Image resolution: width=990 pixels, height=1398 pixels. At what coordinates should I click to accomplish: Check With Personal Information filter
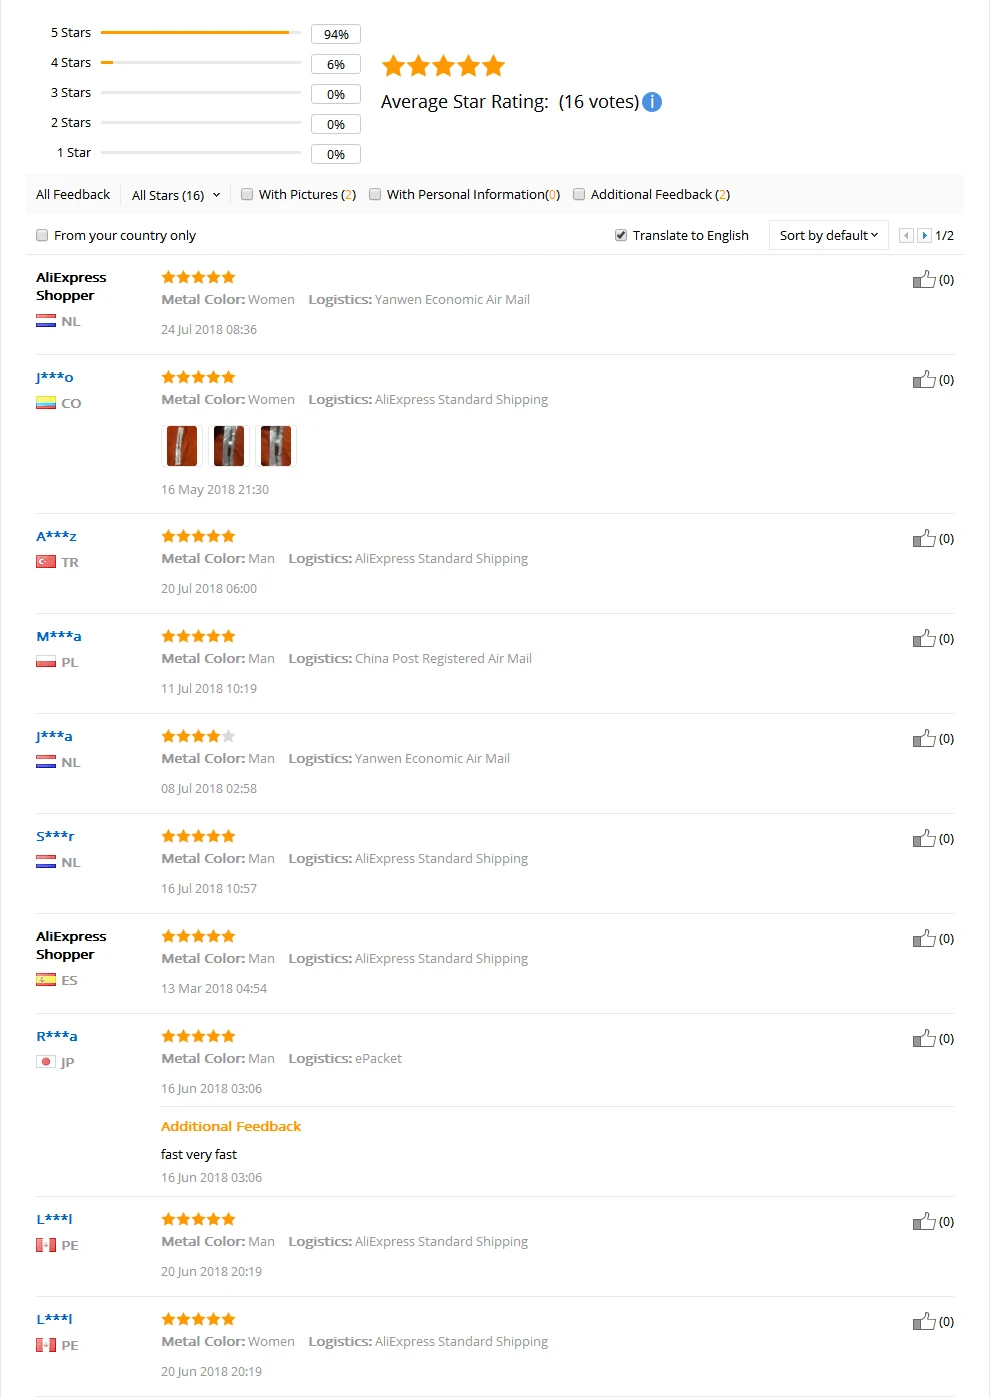point(375,195)
